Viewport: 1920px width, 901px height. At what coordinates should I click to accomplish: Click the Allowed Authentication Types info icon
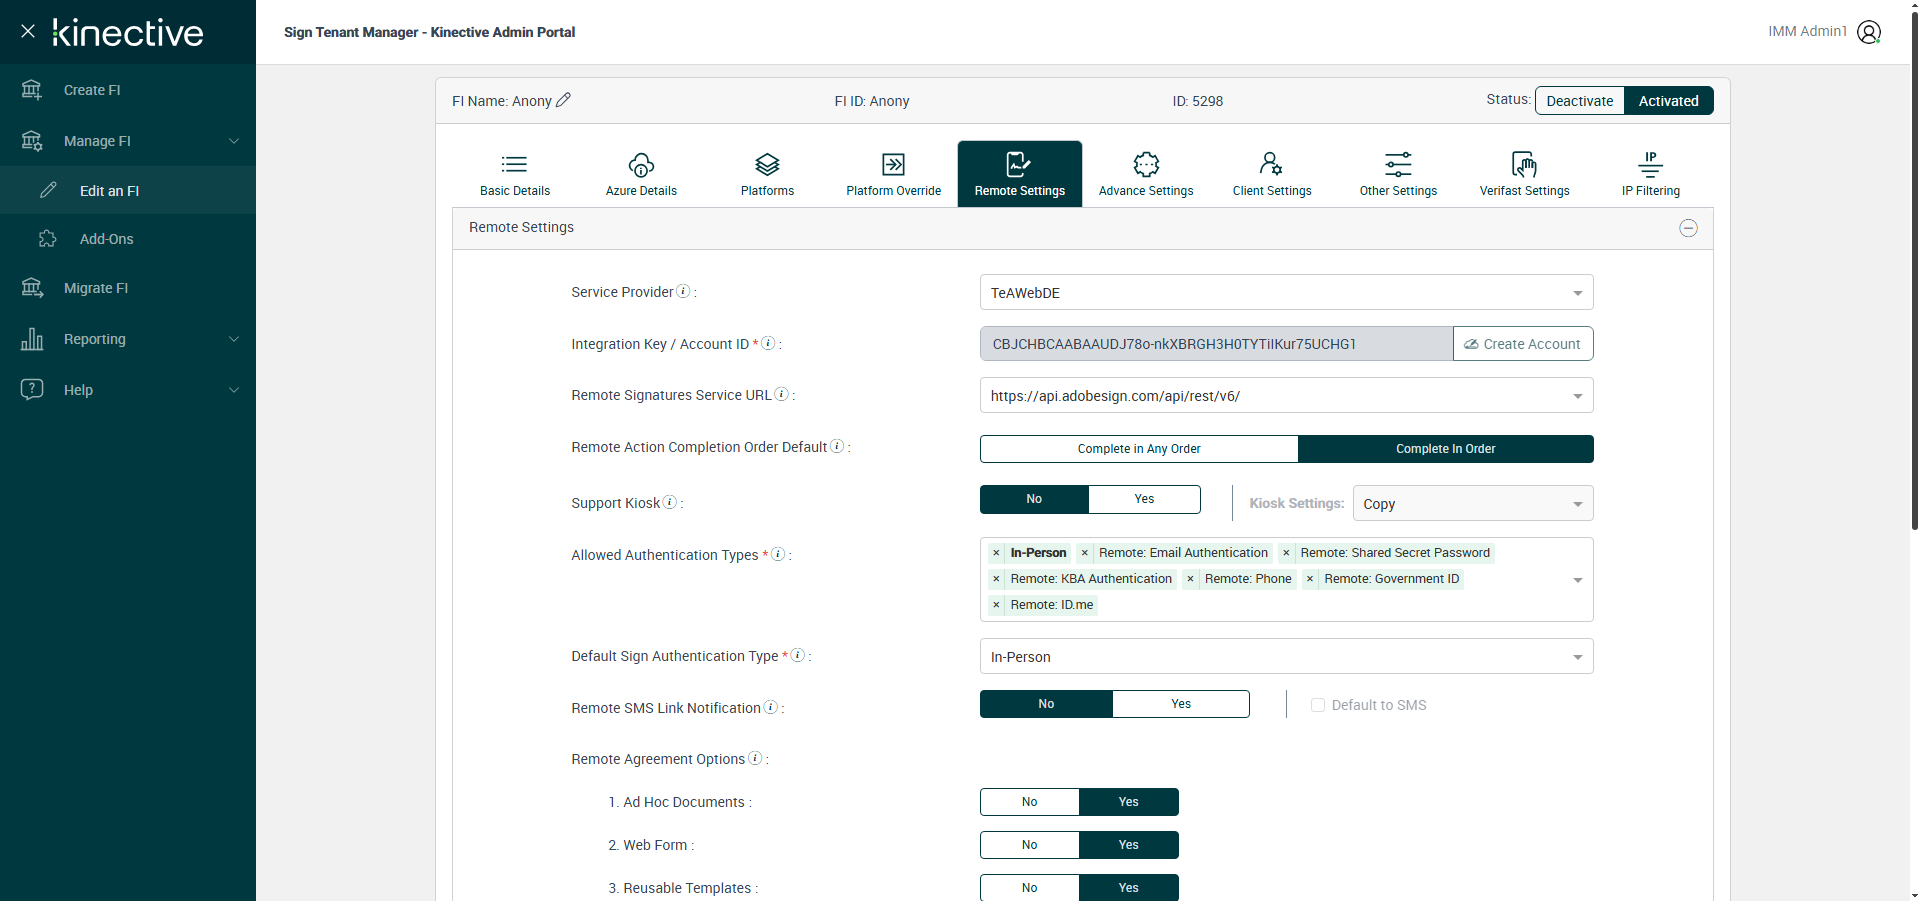click(x=778, y=554)
